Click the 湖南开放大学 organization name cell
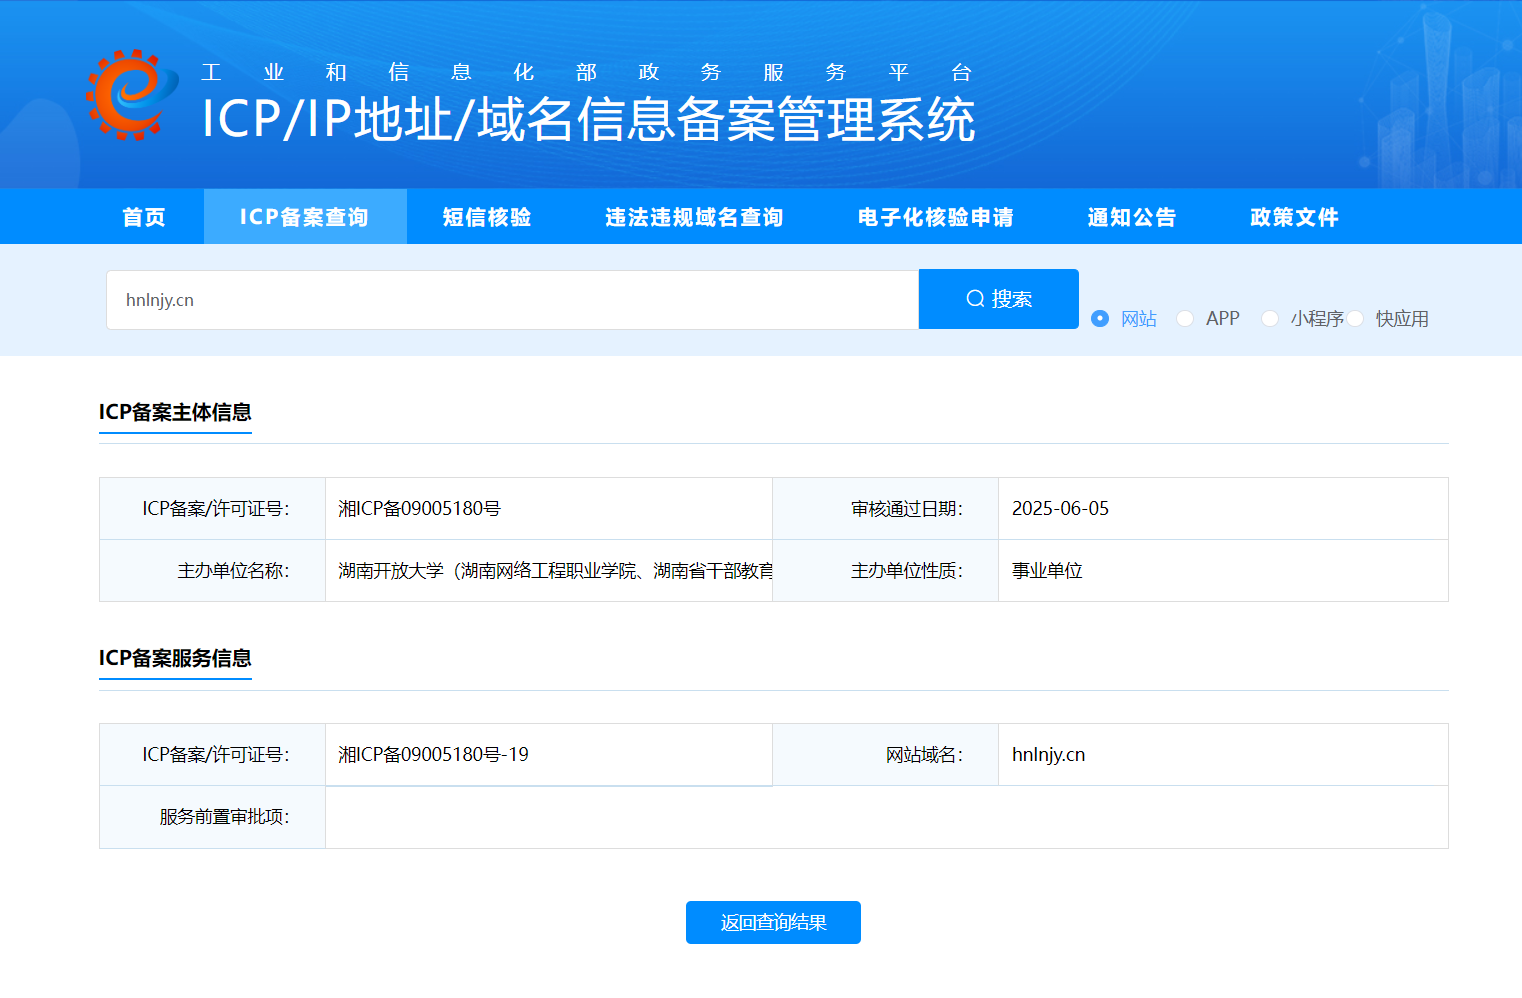The height and width of the screenshot is (998, 1522). click(x=549, y=571)
